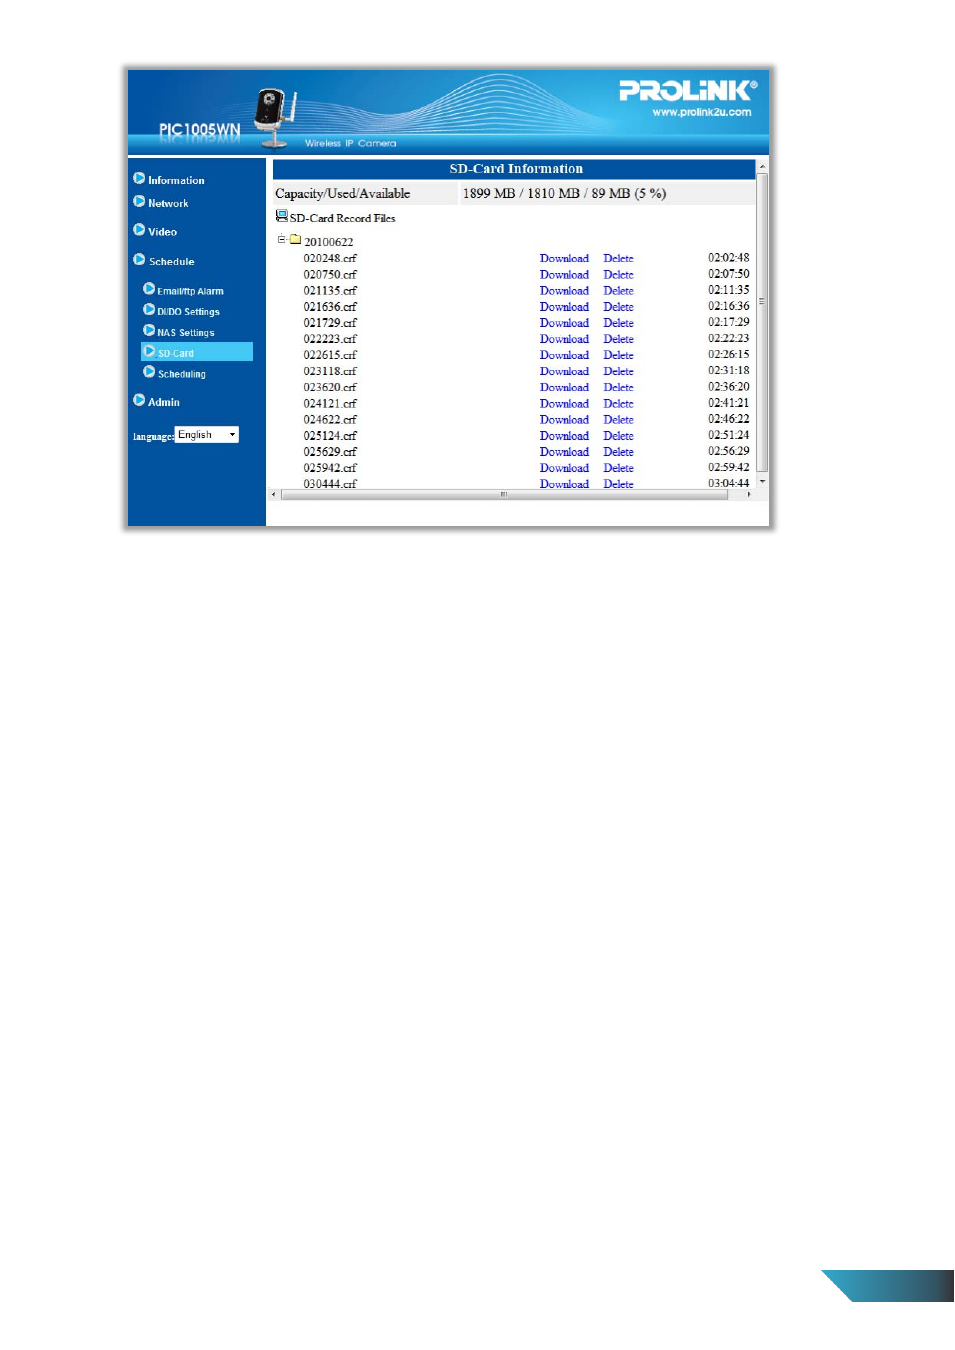Screen dimensions: 955x1350
Task: Open the Admin menu
Action: [164, 402]
